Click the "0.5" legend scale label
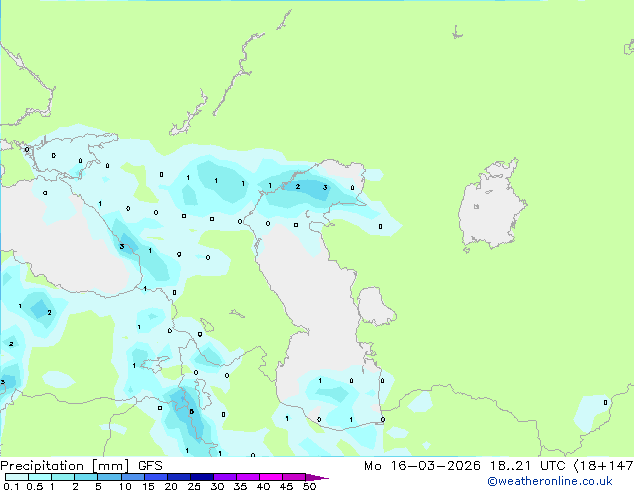This screenshot has height=490, width=634. [x=35, y=486]
